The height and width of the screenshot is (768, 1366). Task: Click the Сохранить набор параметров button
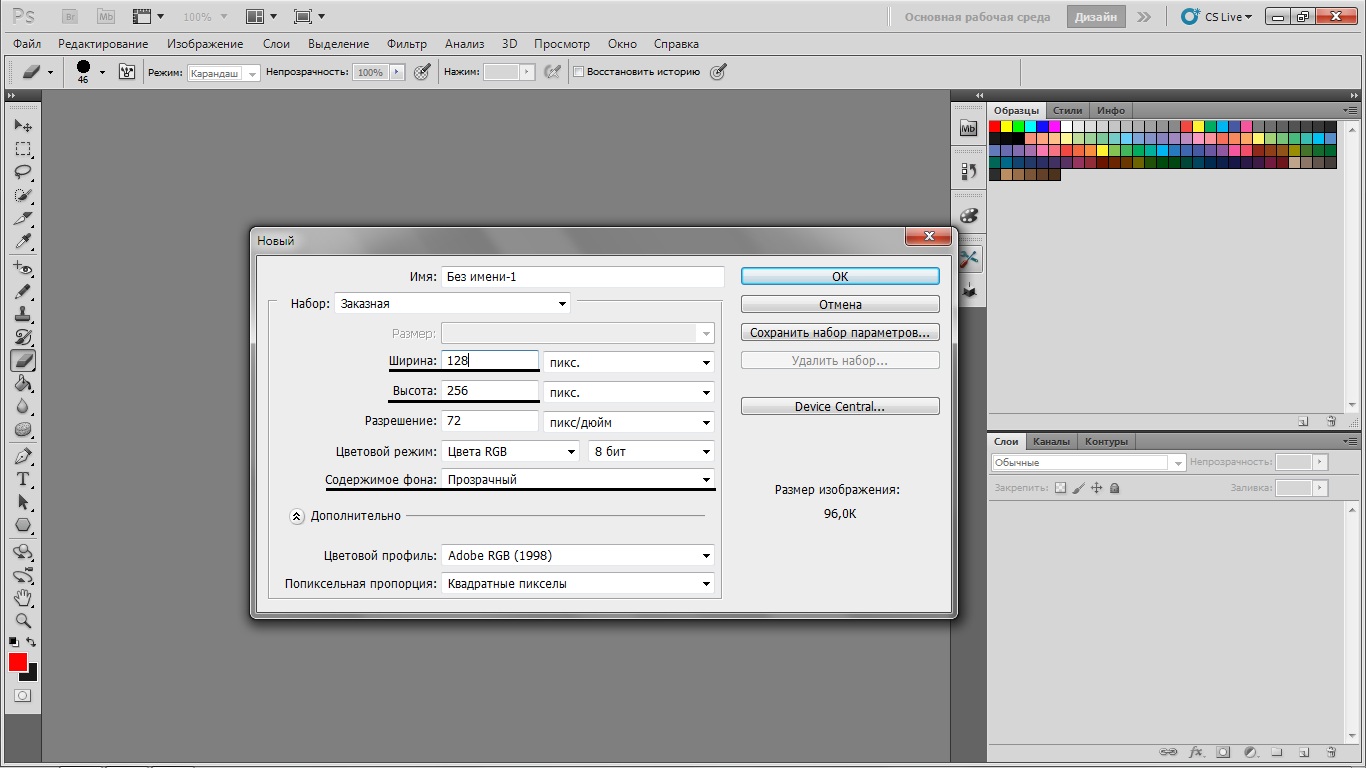pyautogui.click(x=840, y=332)
